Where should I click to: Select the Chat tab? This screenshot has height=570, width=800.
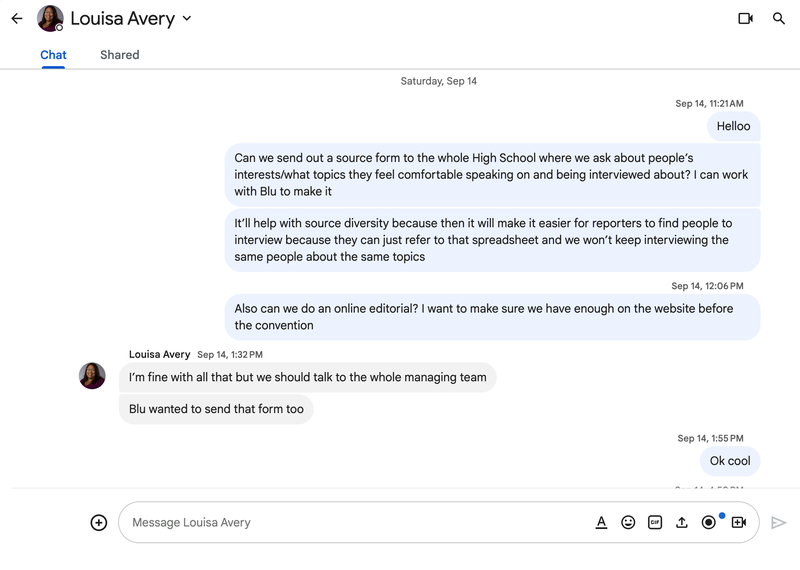pos(53,55)
